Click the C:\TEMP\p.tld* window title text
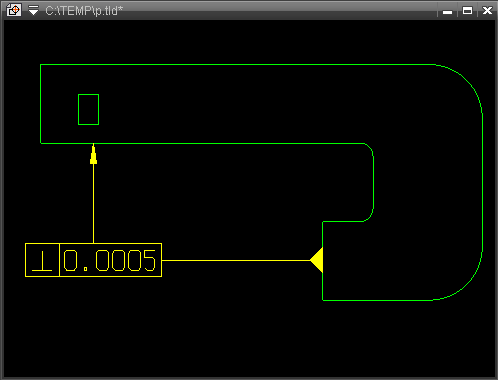Viewport: 498px width, 380px height. pyautogui.click(x=84, y=11)
